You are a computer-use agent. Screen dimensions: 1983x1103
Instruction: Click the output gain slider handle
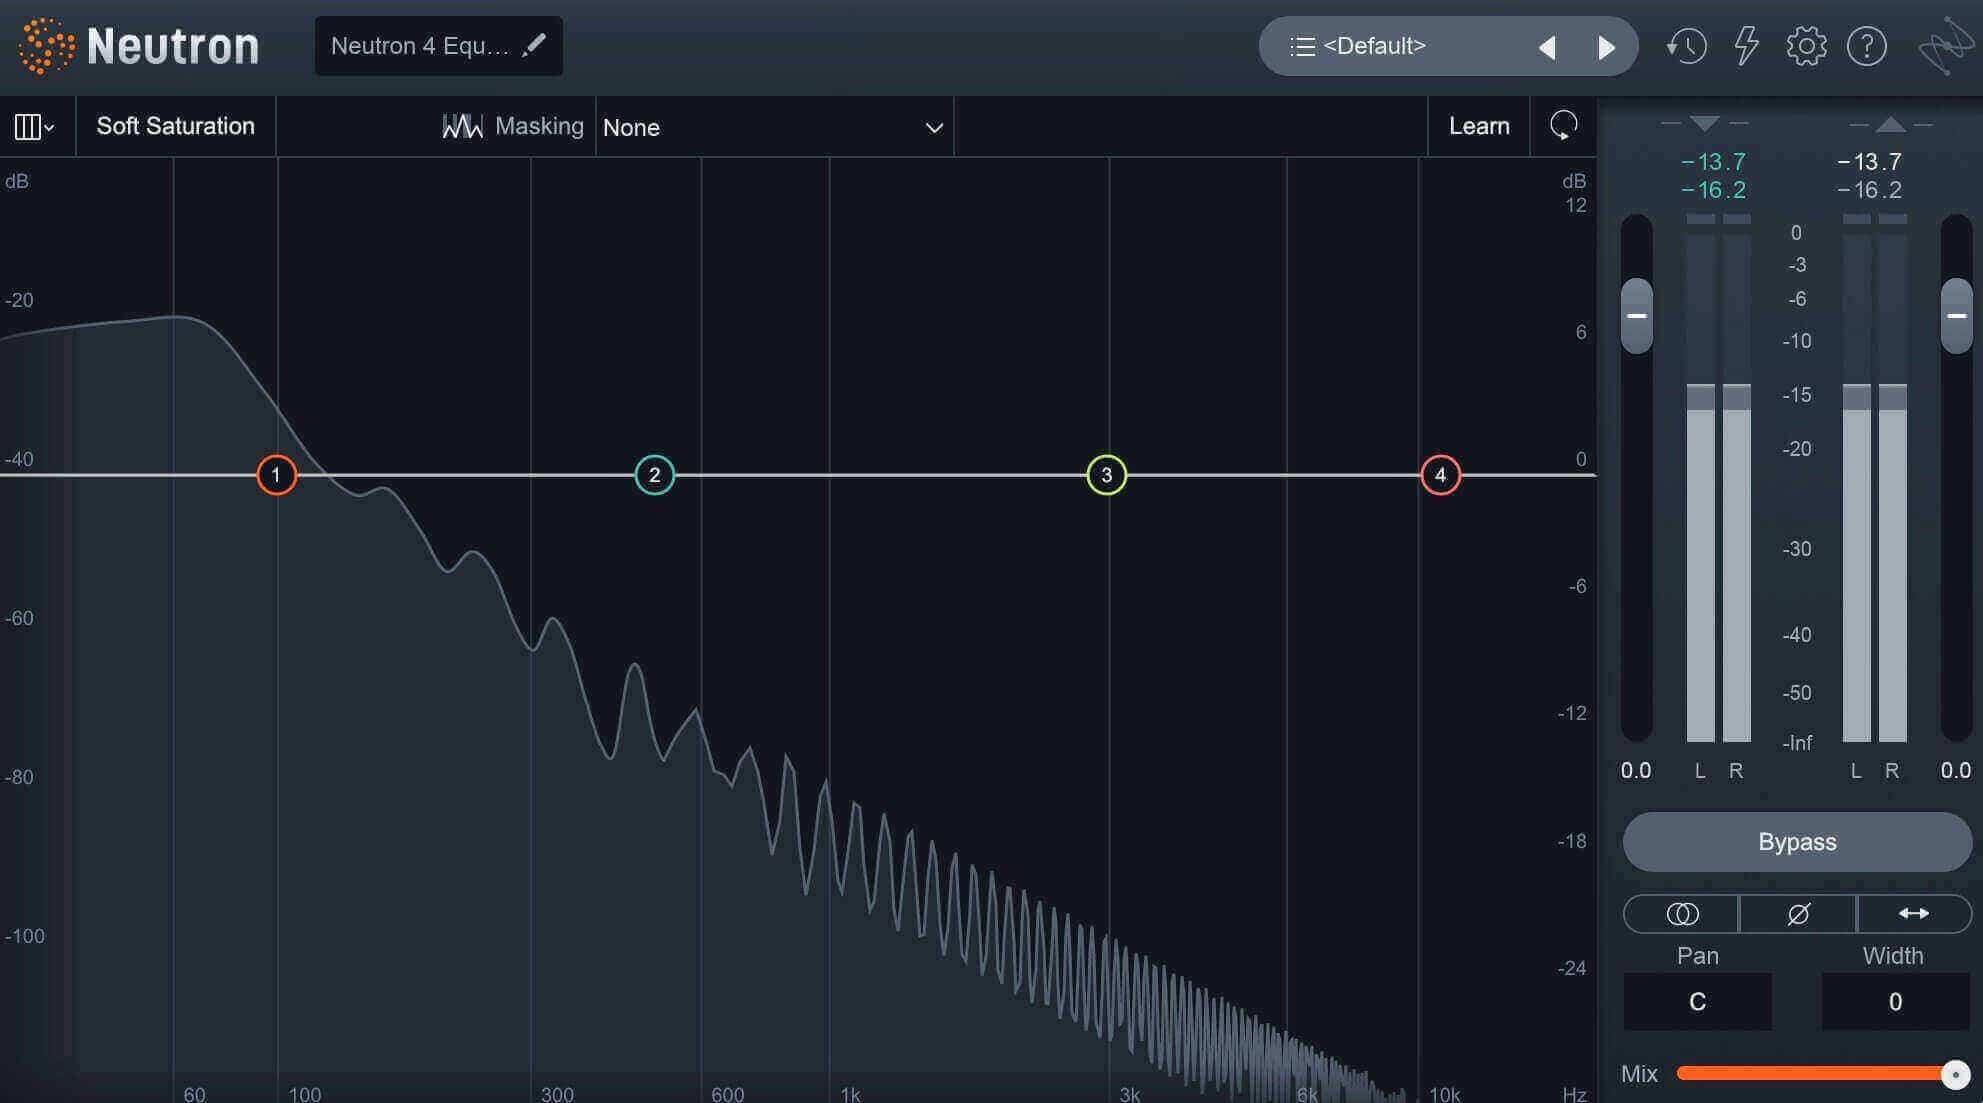[x=1956, y=316]
